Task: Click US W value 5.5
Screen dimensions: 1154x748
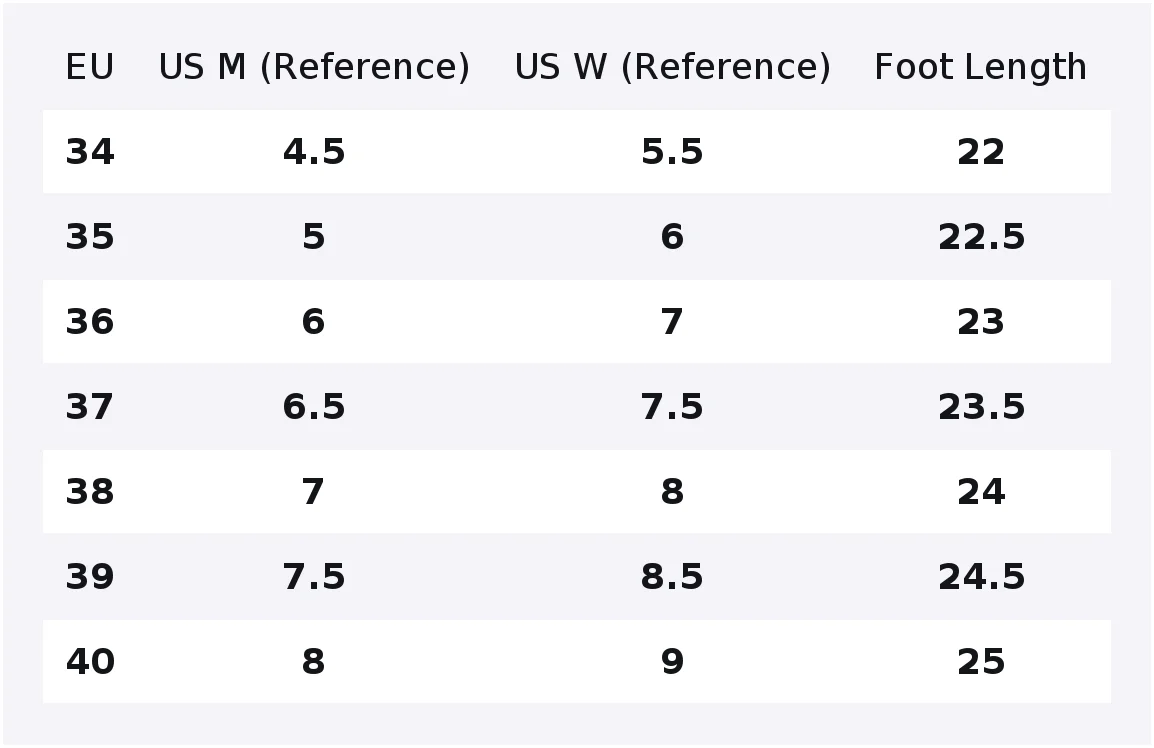Action: (673, 152)
